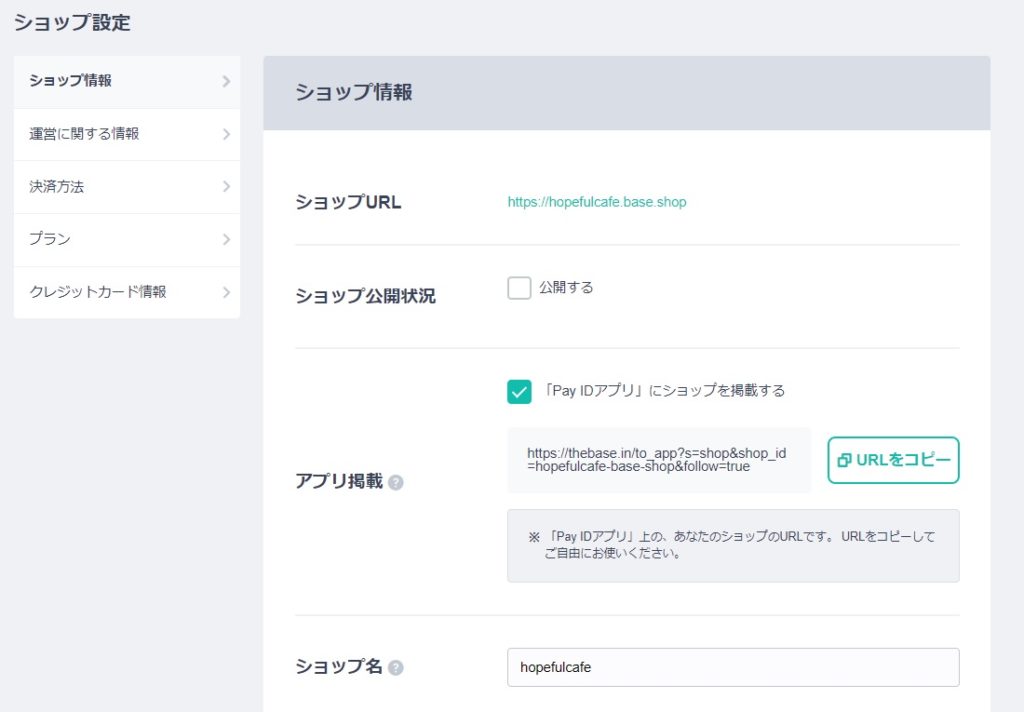
Task: Click the 公開する label text
Action: tap(566, 288)
